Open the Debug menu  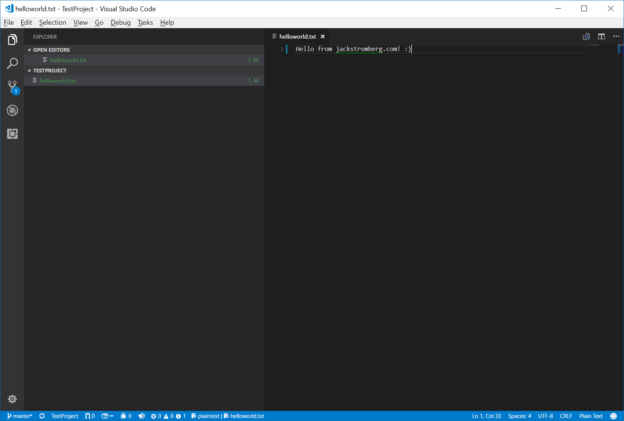(x=121, y=23)
